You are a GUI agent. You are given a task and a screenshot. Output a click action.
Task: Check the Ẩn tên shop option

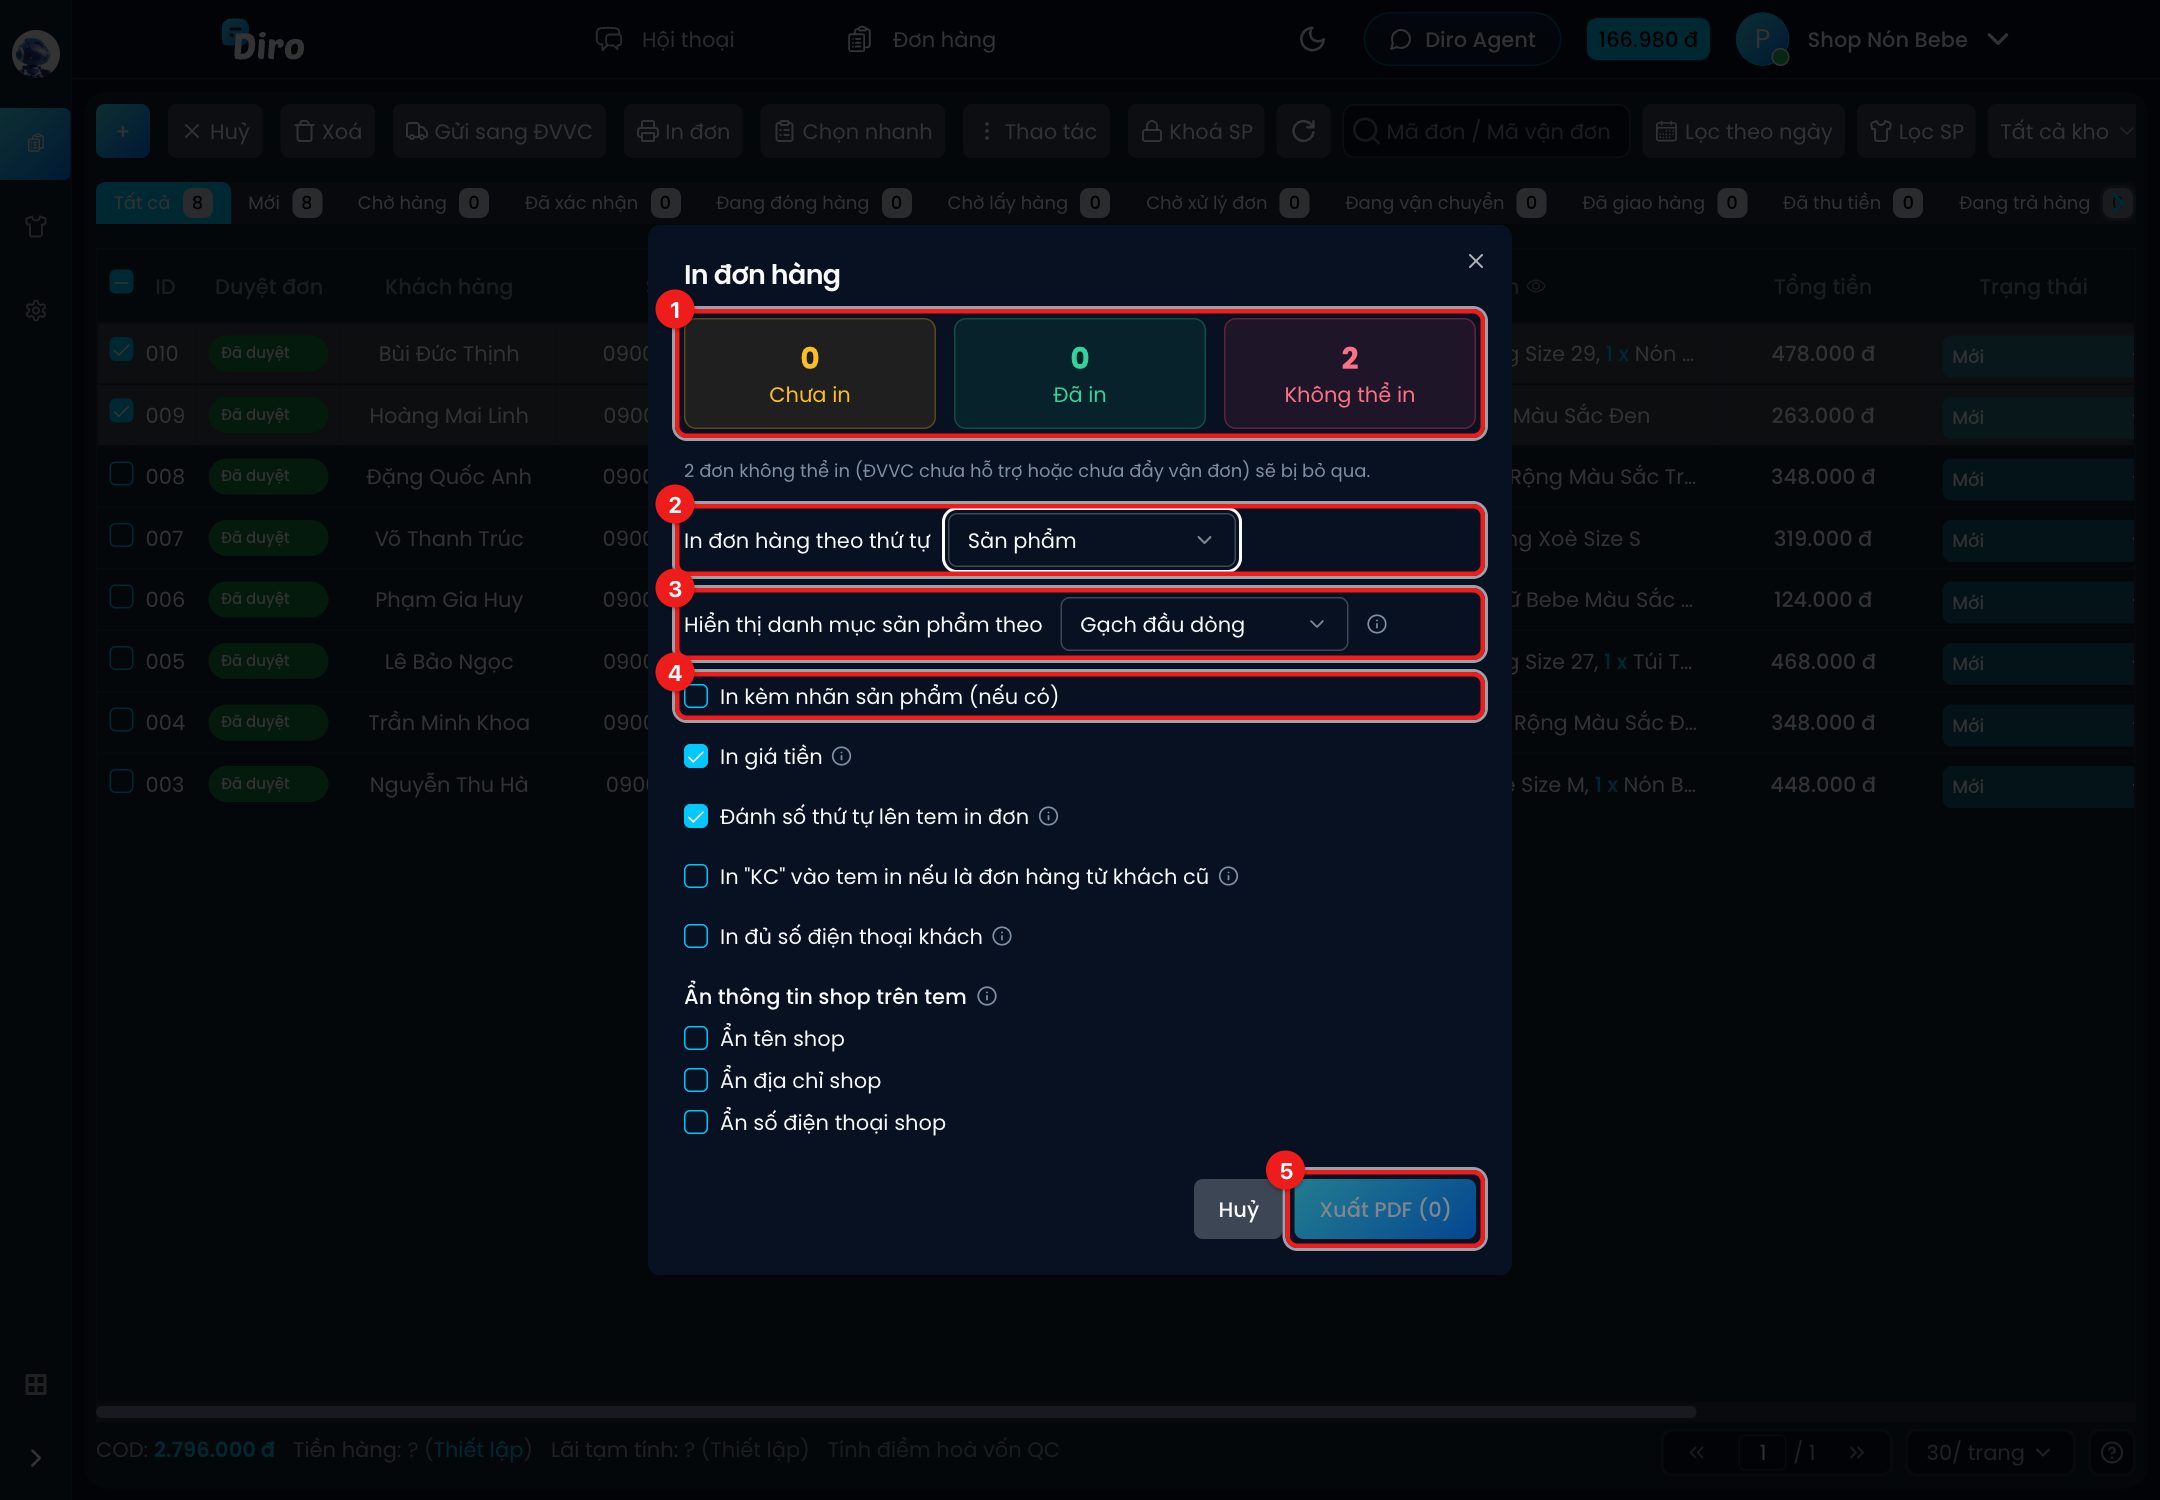696,1038
